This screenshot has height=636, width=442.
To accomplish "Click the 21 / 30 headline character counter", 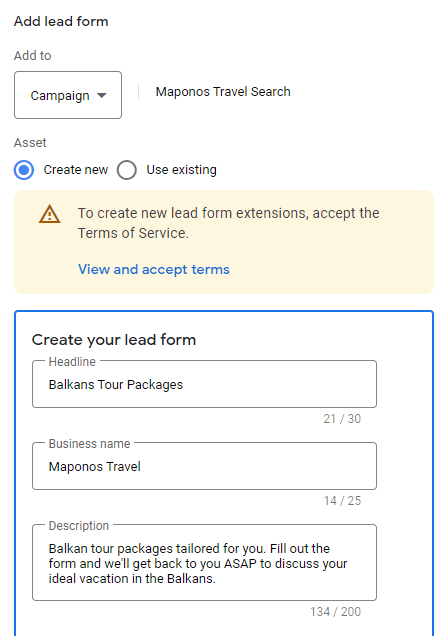I will point(342,419).
